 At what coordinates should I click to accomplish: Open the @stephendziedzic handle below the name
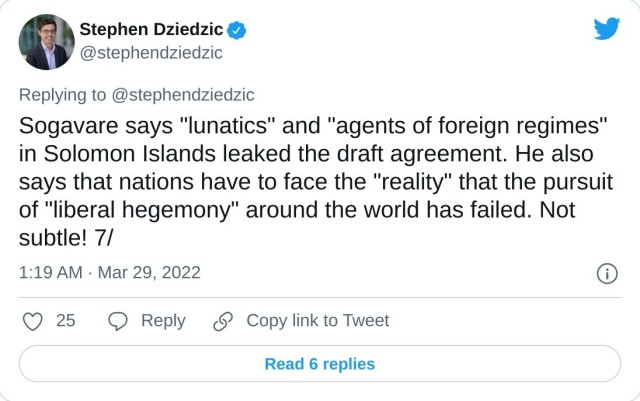(150, 53)
